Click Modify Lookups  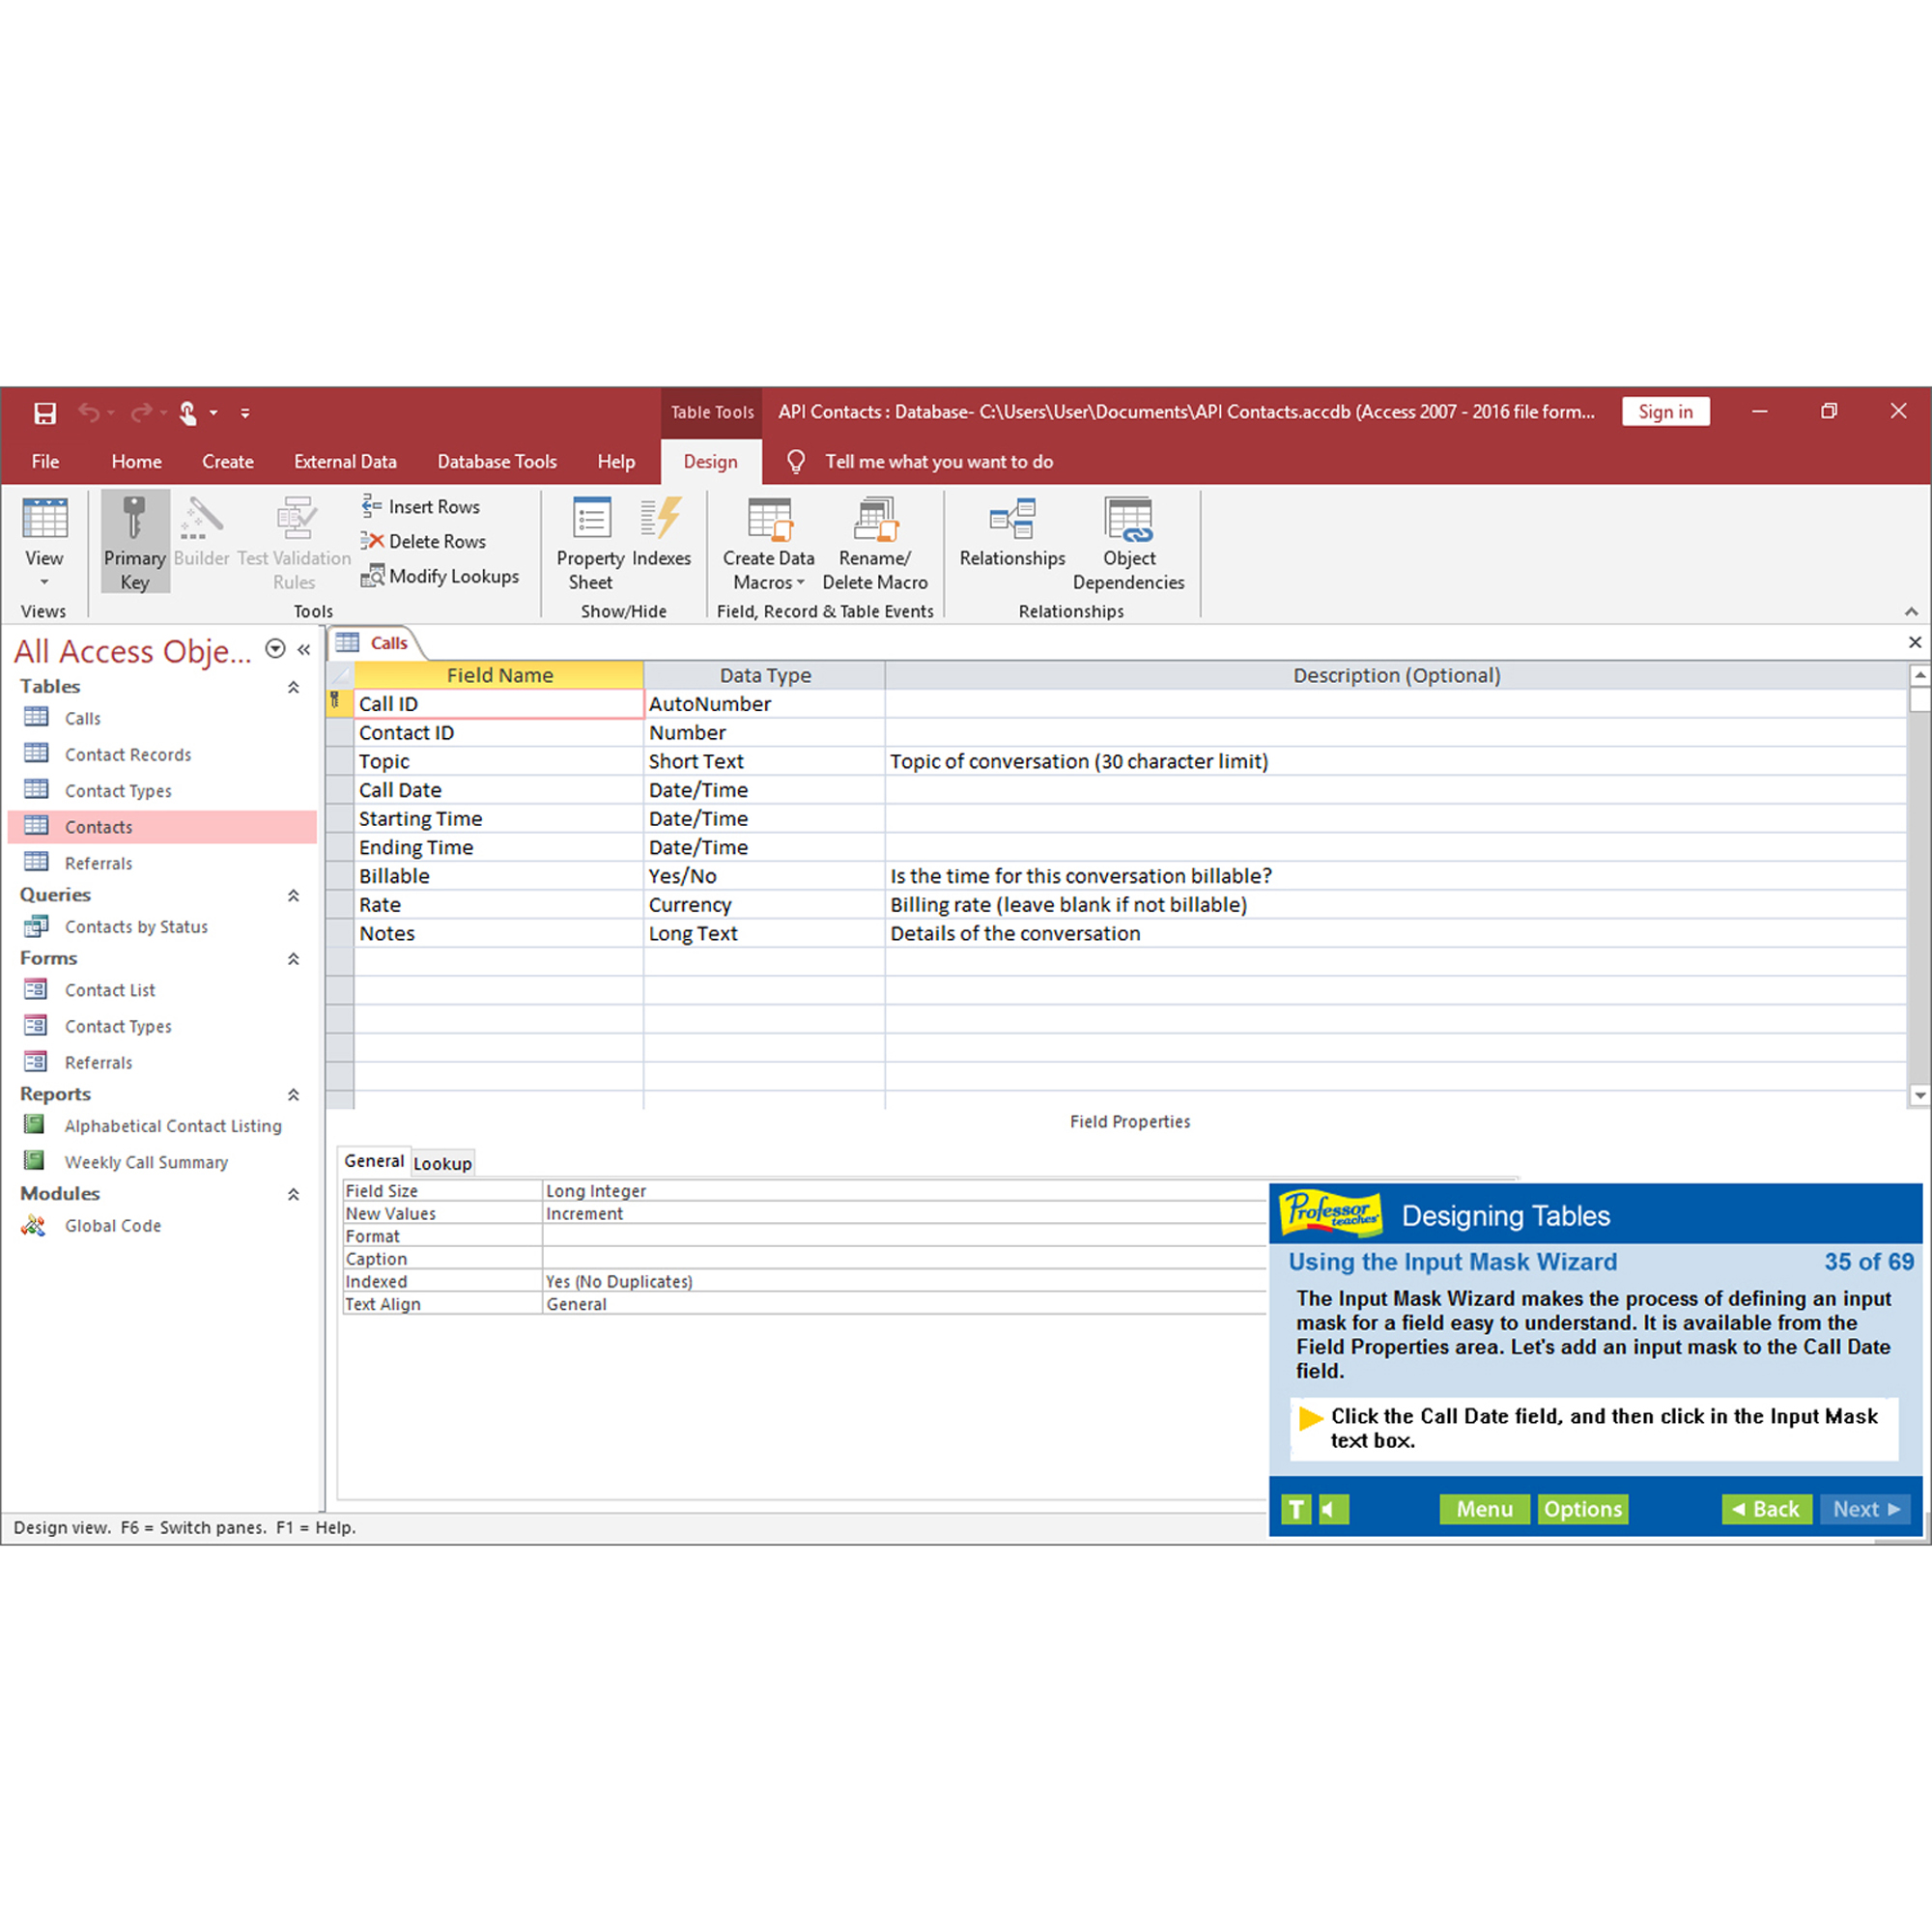[x=440, y=576]
